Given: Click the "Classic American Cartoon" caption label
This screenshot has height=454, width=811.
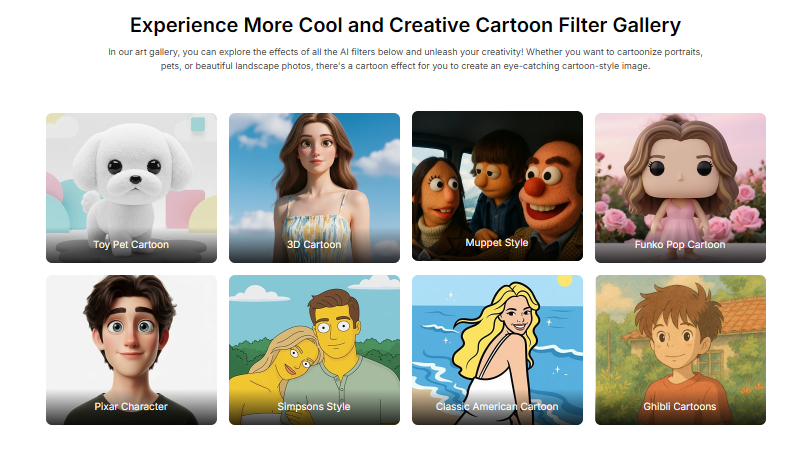Looking at the screenshot, I should tap(497, 407).
